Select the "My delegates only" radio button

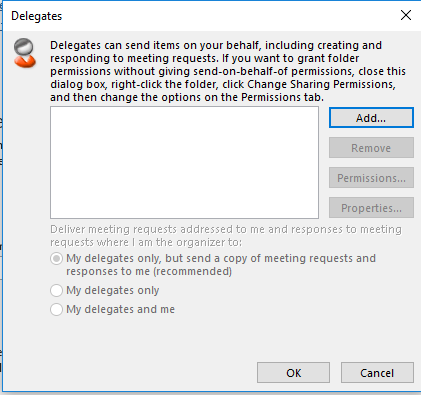pyautogui.click(x=57, y=290)
